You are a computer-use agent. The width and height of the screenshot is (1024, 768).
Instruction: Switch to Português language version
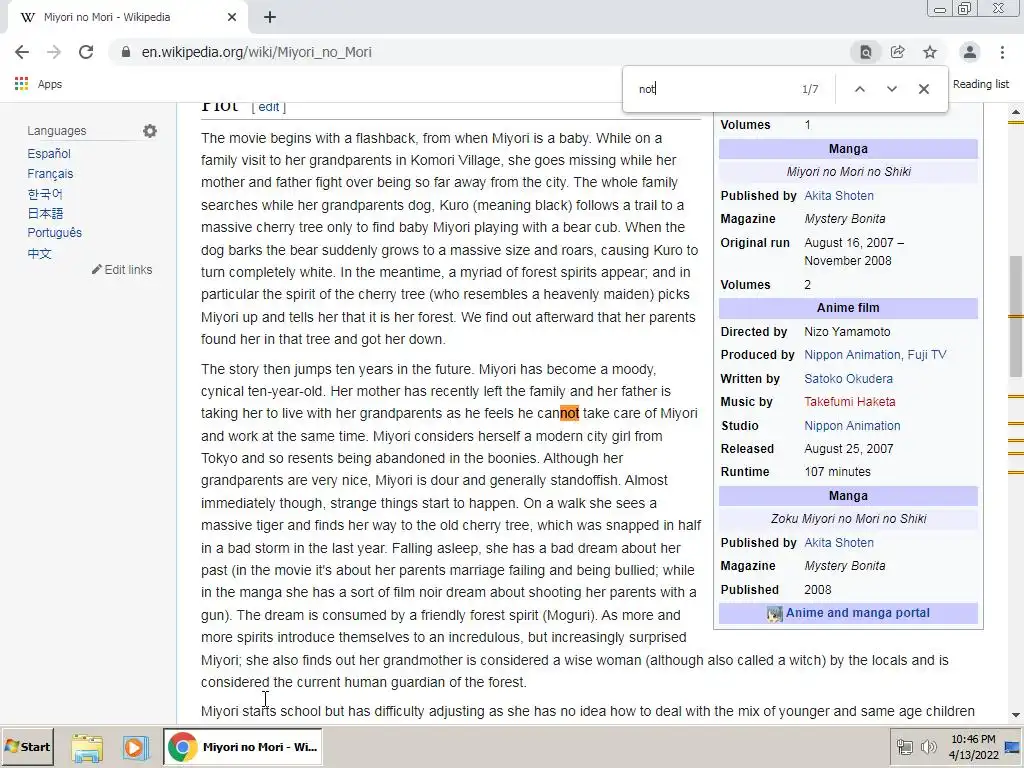pyautogui.click(x=55, y=232)
